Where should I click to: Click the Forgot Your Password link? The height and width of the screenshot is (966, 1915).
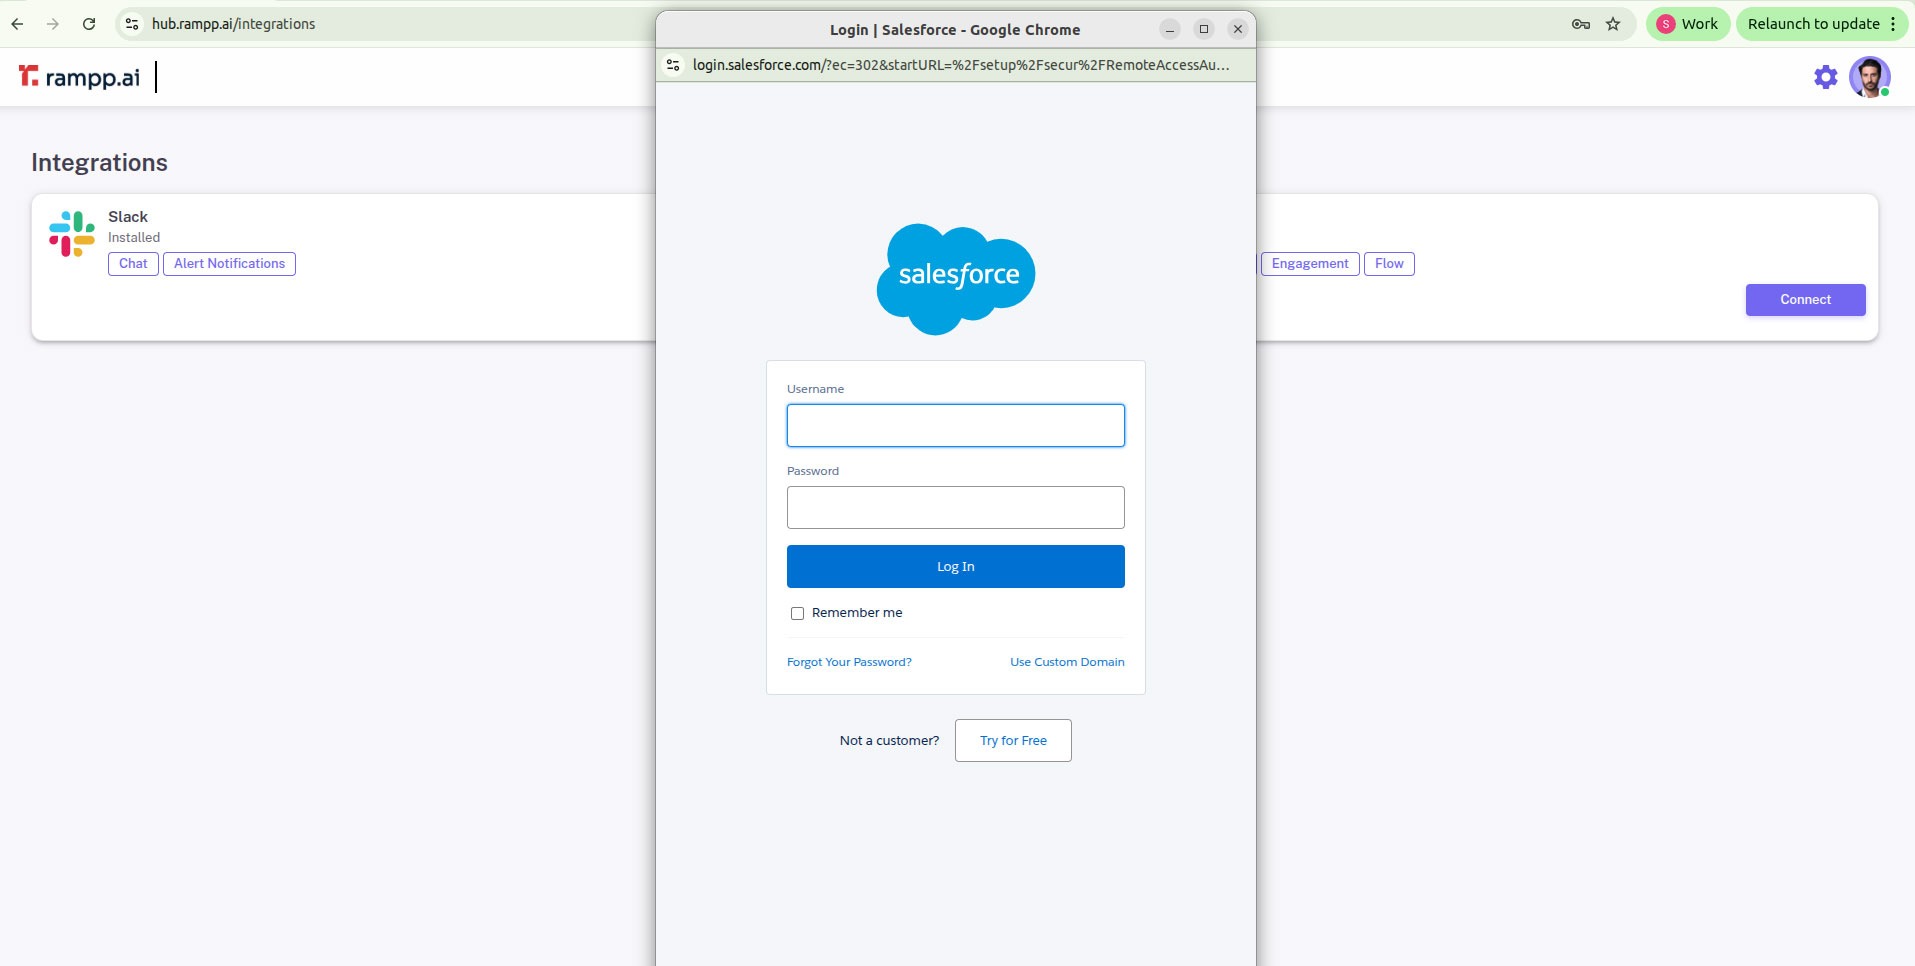[849, 662]
